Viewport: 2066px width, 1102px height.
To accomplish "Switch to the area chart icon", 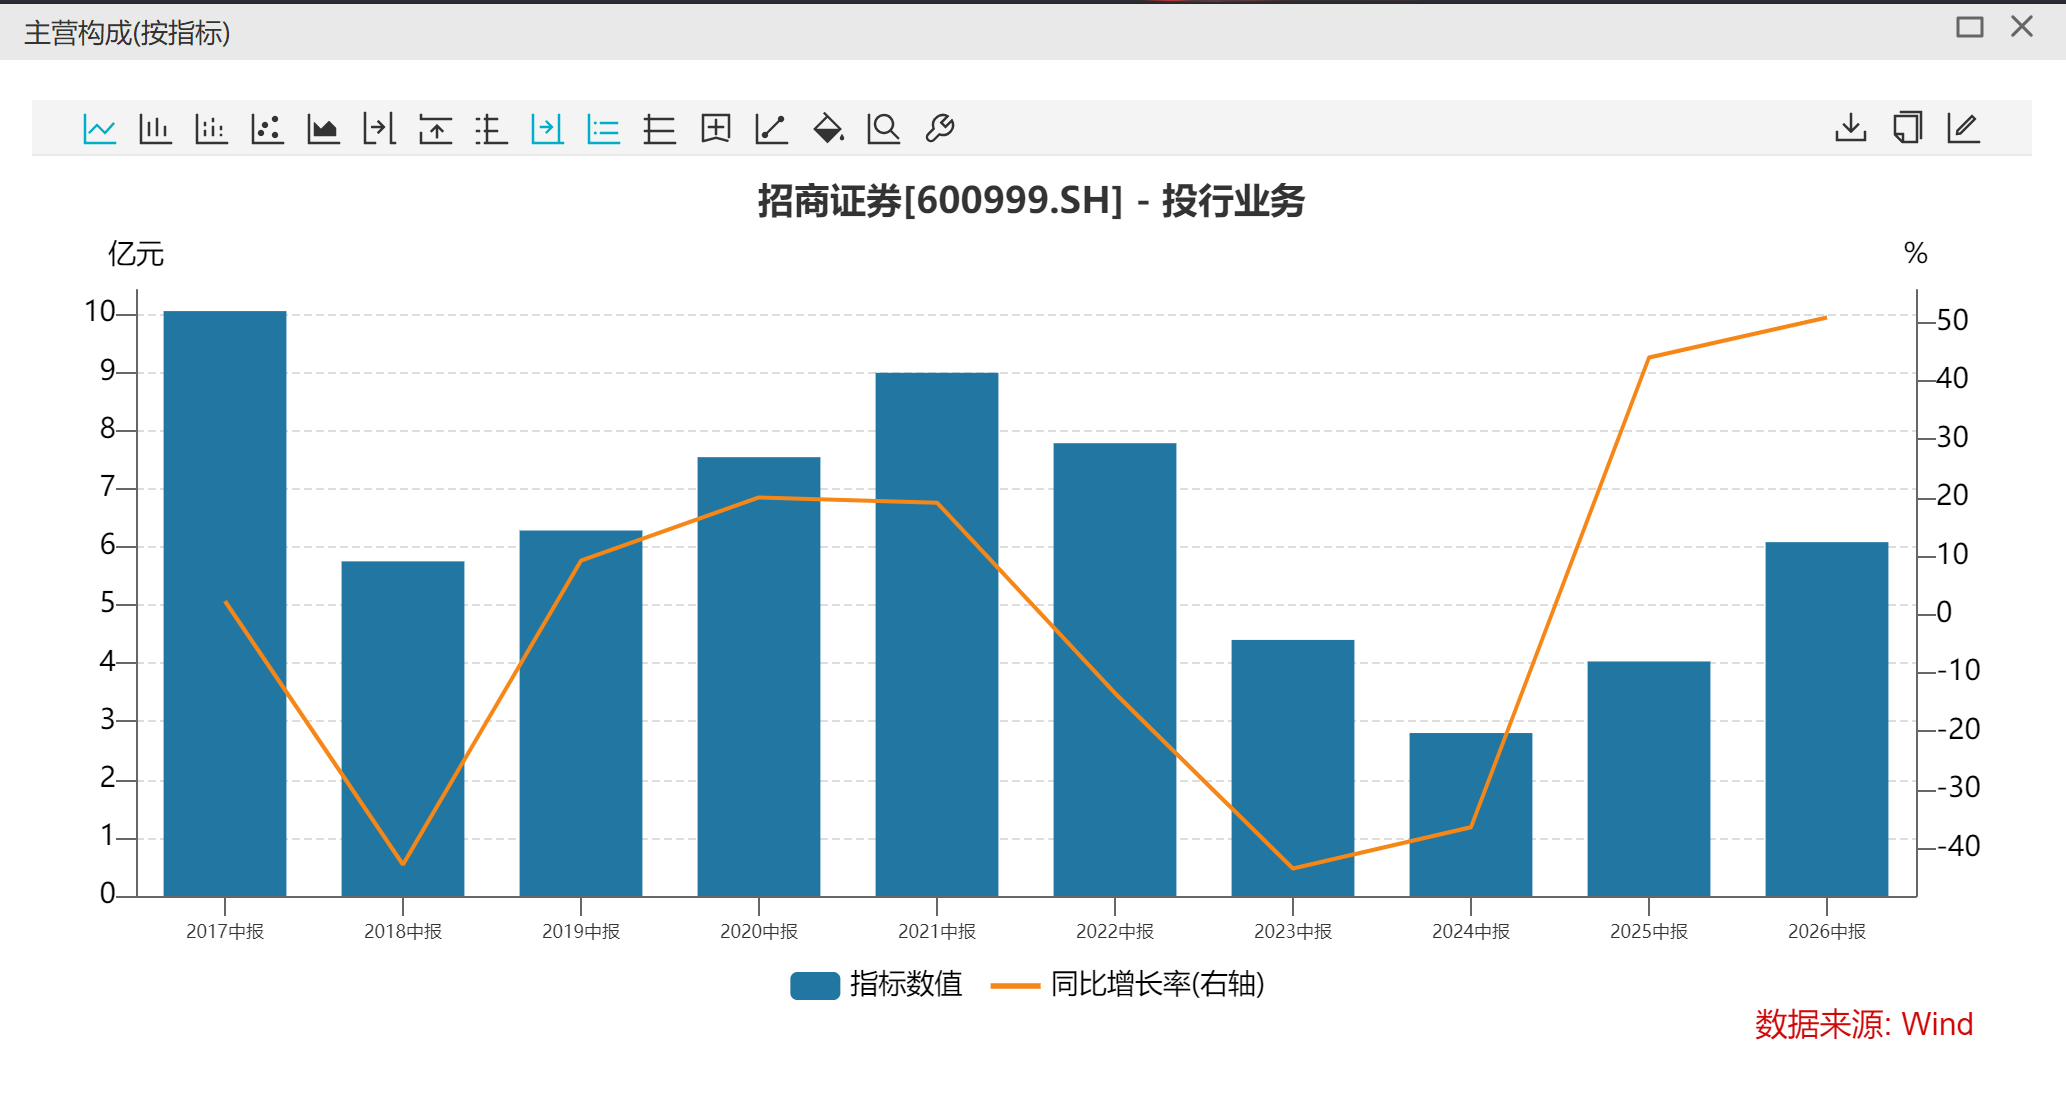I will (x=323, y=129).
